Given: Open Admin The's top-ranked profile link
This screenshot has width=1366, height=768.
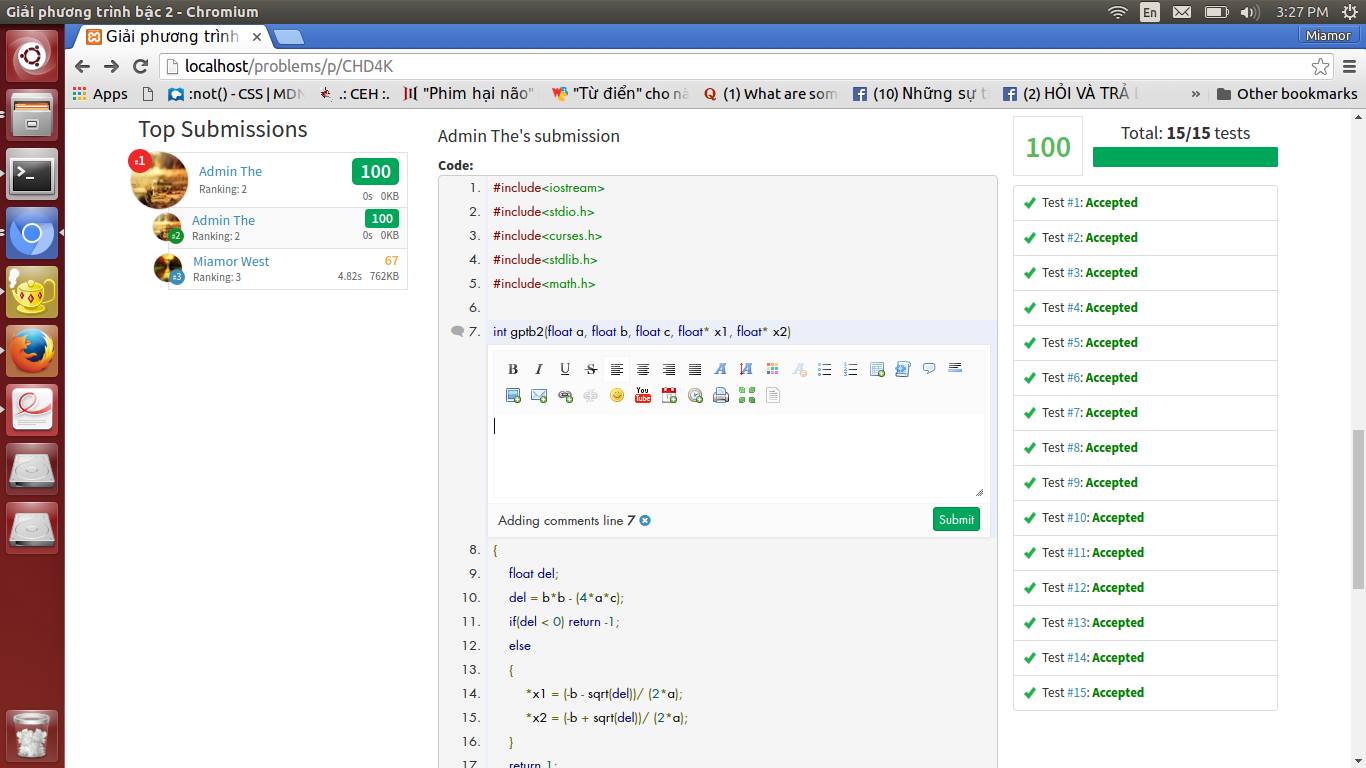Looking at the screenshot, I should coord(230,171).
